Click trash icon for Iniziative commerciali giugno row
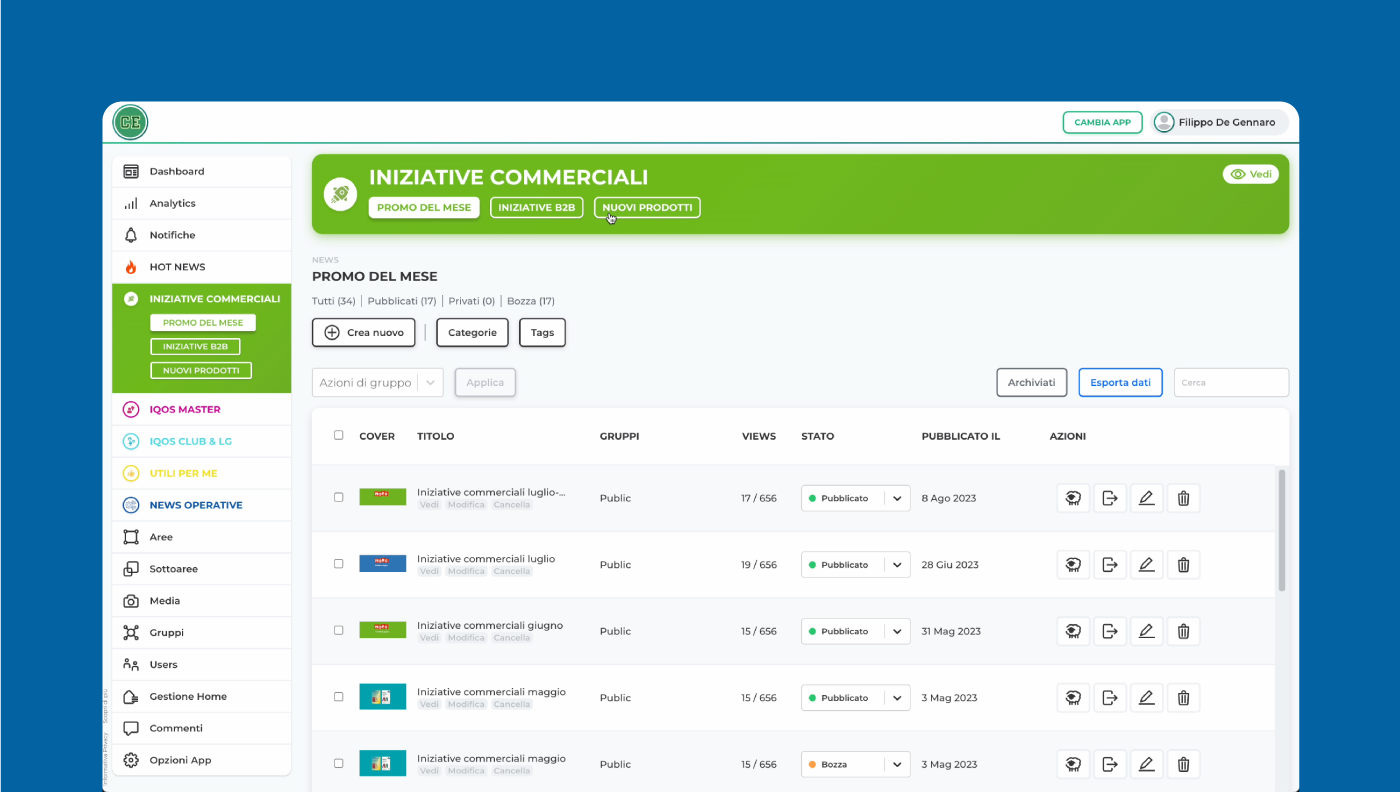This screenshot has height=792, width=1400. coord(1183,631)
